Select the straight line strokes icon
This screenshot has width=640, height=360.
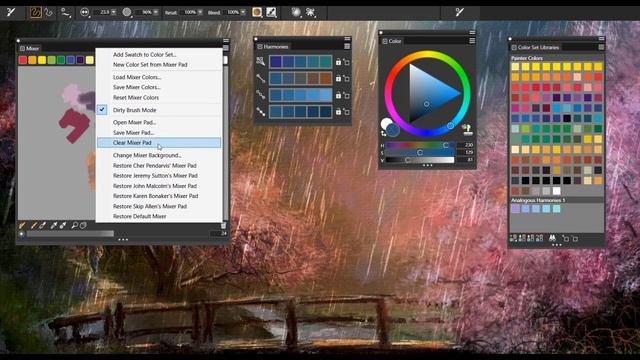pyautogui.click(x=49, y=12)
